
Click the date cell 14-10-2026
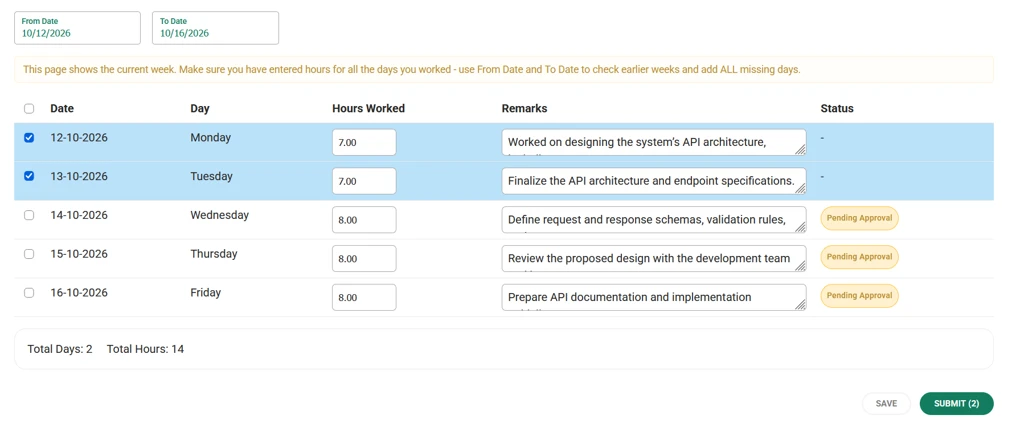point(79,215)
